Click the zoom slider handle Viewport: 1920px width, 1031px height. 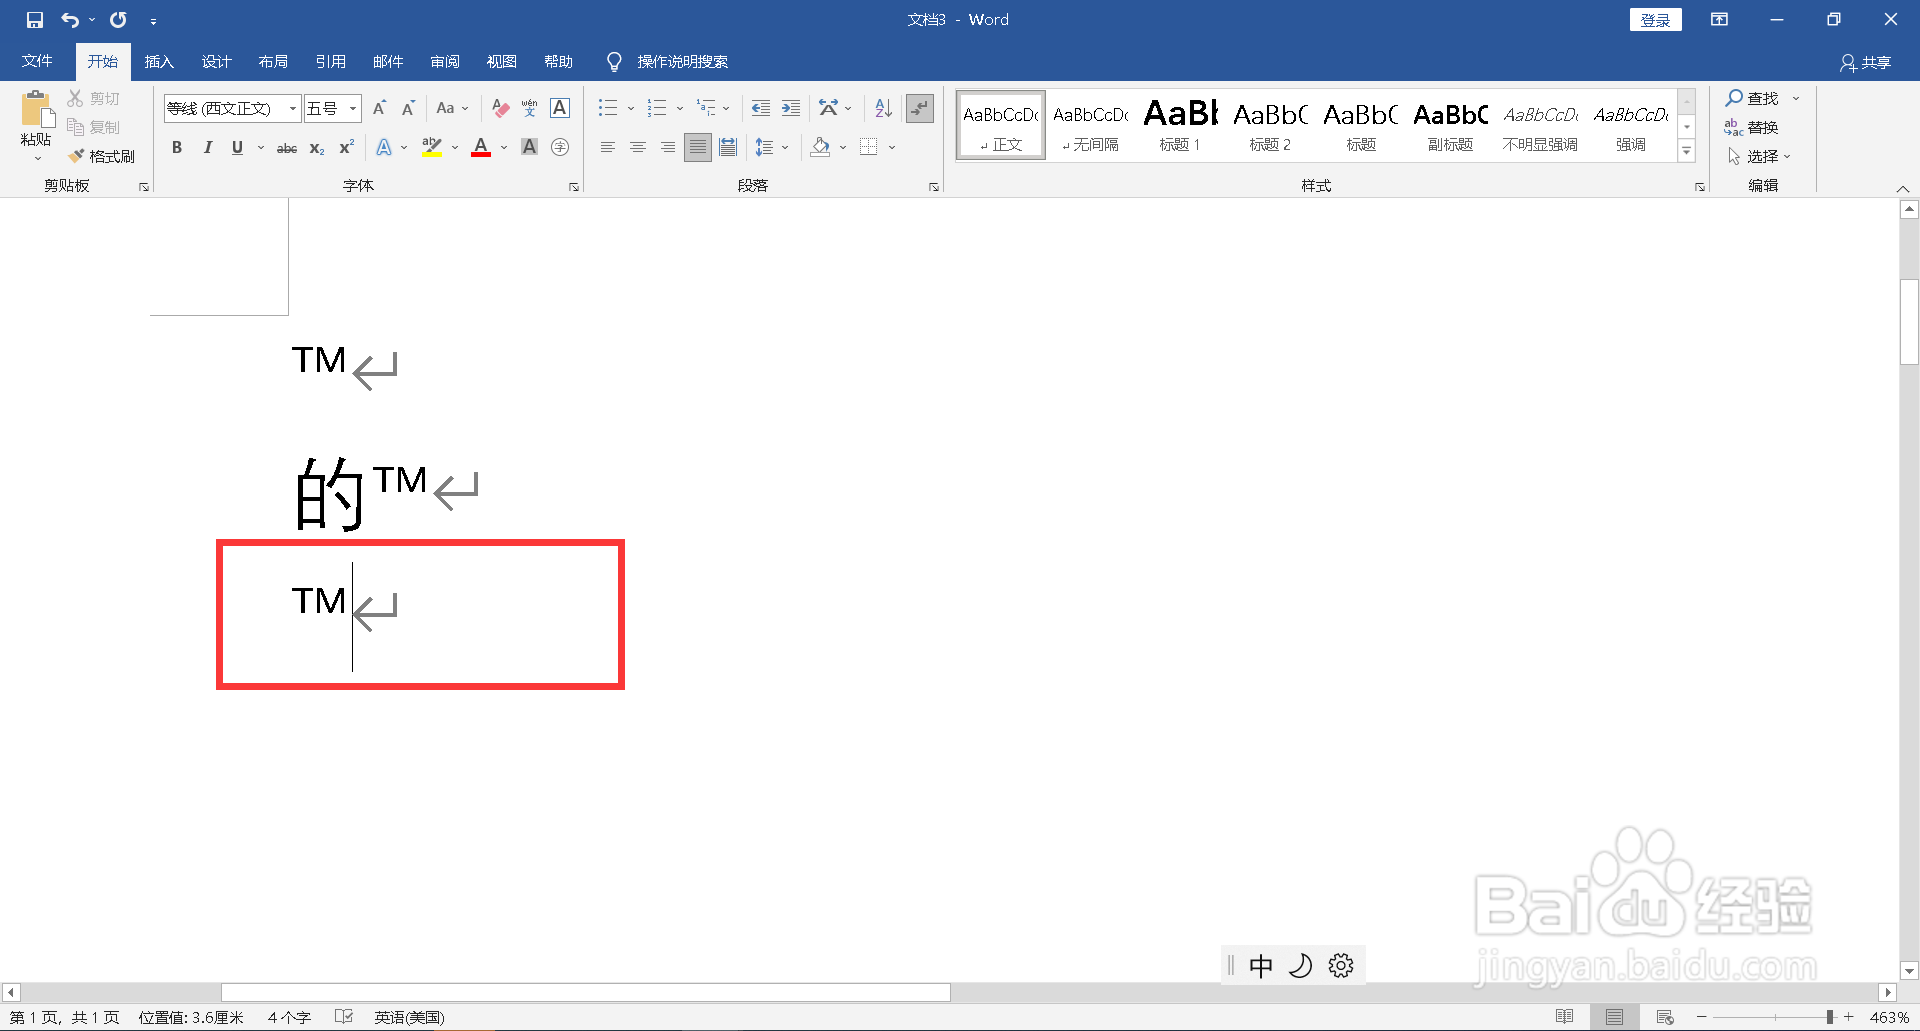1830,1017
